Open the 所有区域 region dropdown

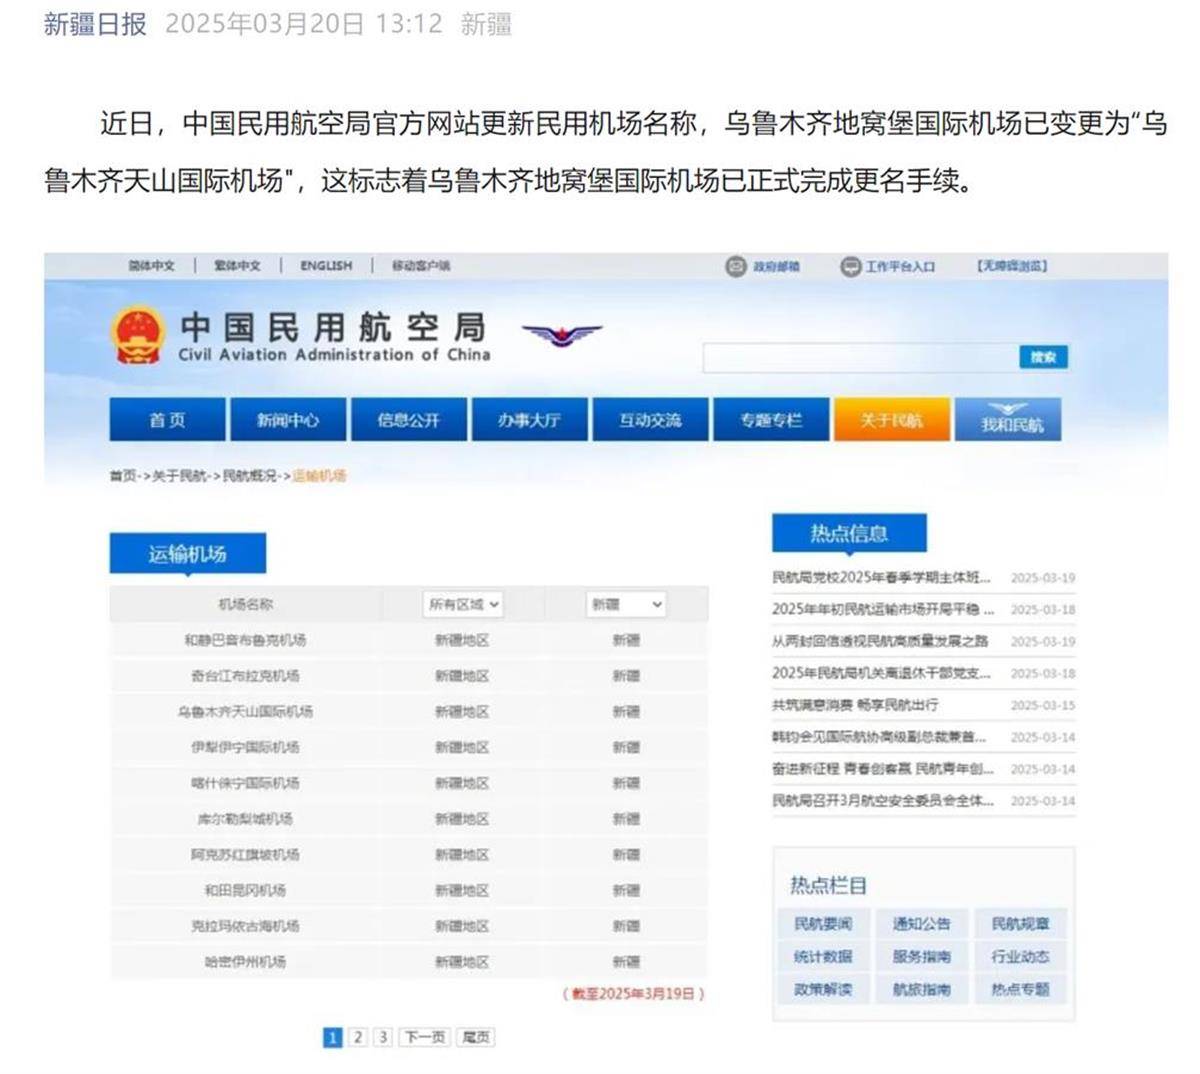(x=464, y=604)
